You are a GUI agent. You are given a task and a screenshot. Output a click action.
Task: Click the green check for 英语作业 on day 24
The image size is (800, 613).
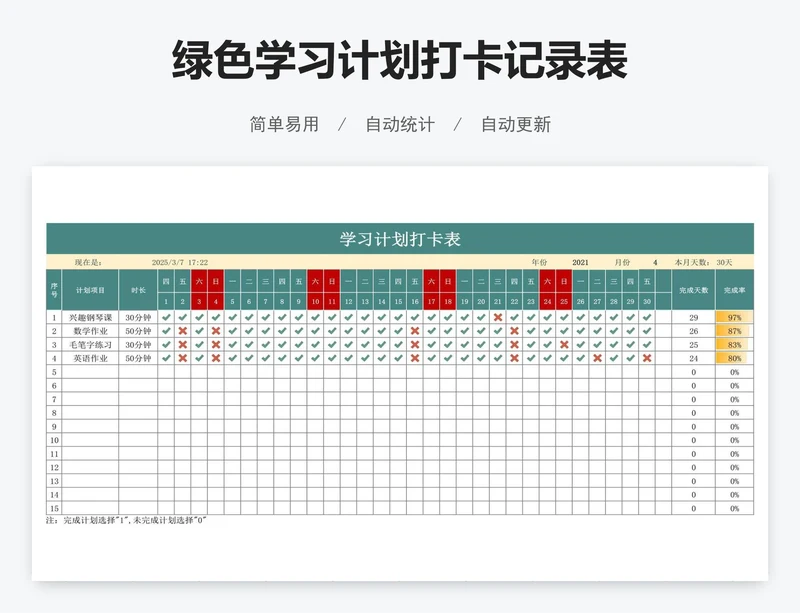547,358
